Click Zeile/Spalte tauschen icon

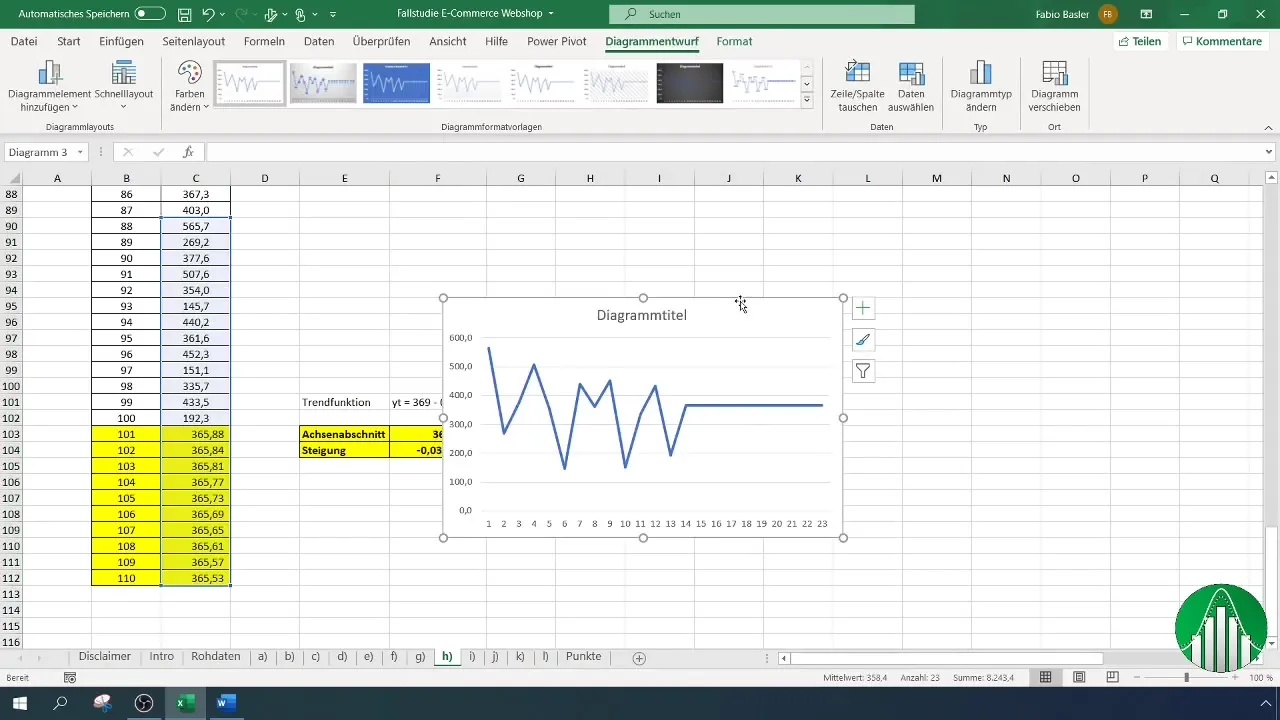858,74
